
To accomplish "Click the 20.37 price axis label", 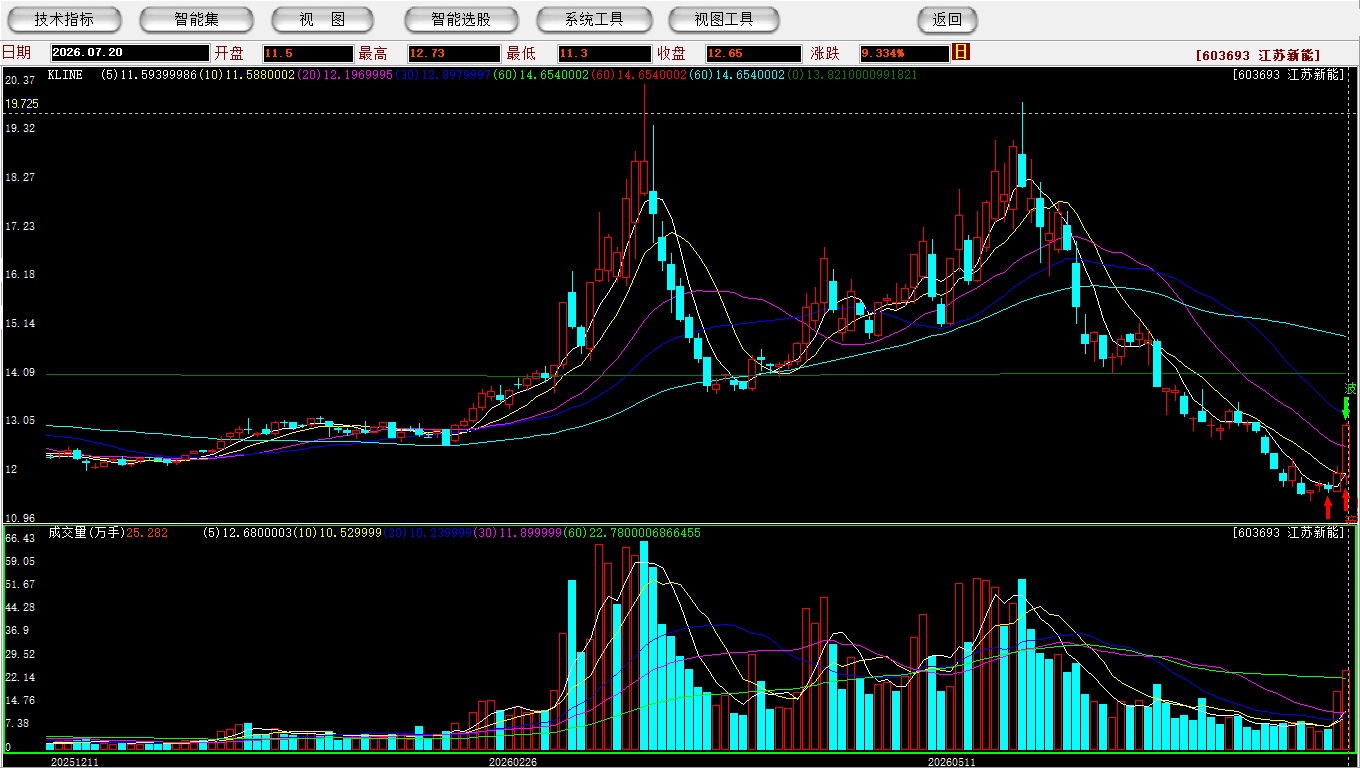I will 20,80.
